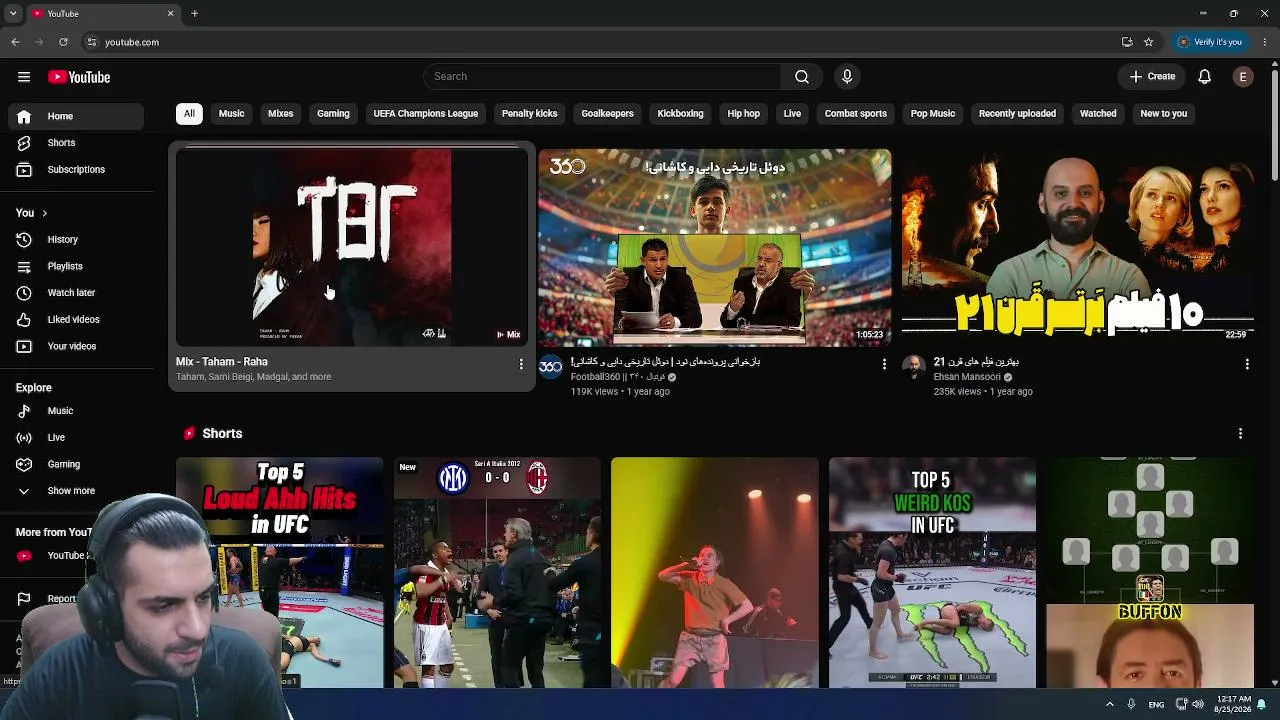Viewport: 1280px width, 720px height.
Task: Select the Hip hop filter chip
Action: tap(744, 114)
